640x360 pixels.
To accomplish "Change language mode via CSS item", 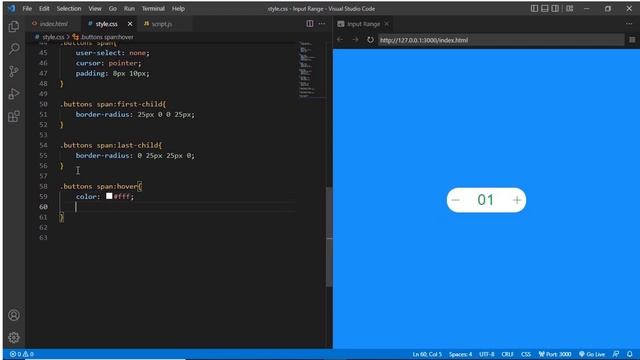I will point(526,354).
